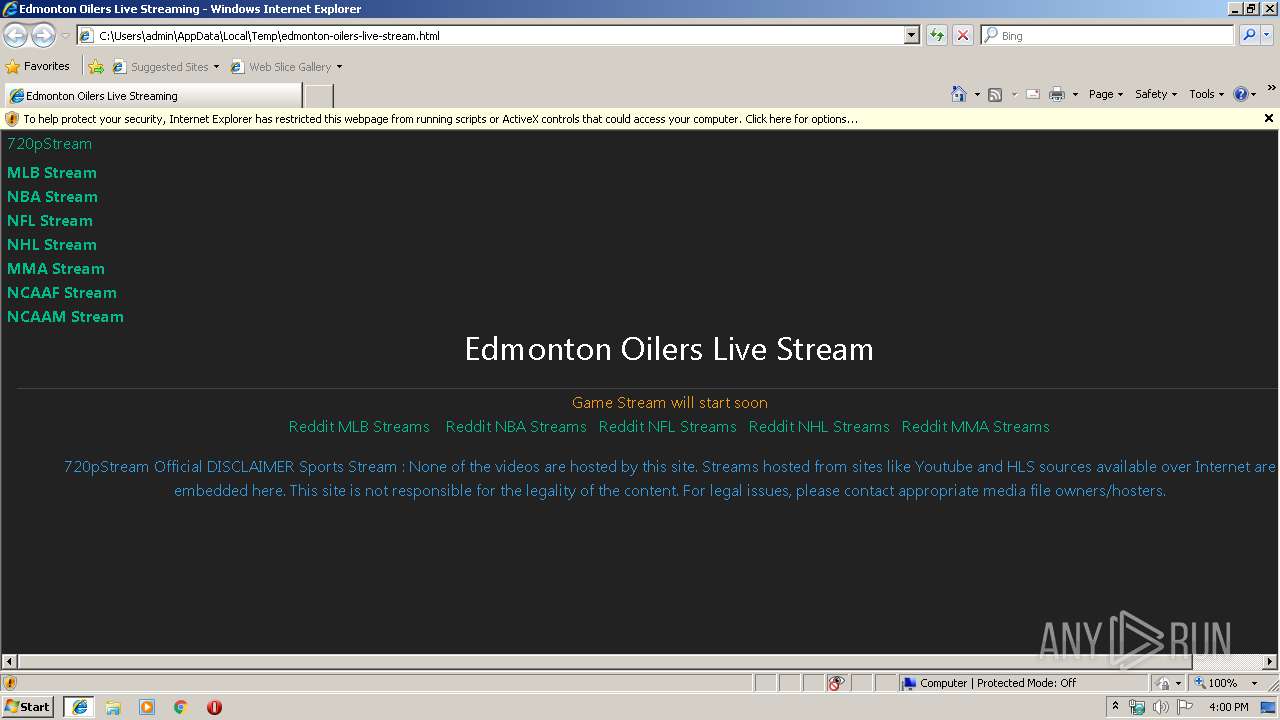Open Suggested Sites dropdown
This screenshot has width=1280, height=720.
(166, 67)
